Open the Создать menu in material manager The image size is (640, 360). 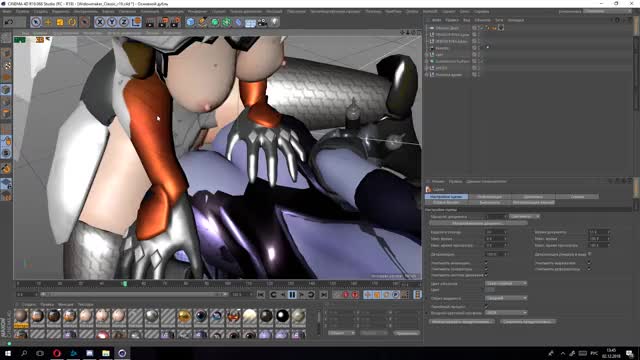[x=29, y=304]
